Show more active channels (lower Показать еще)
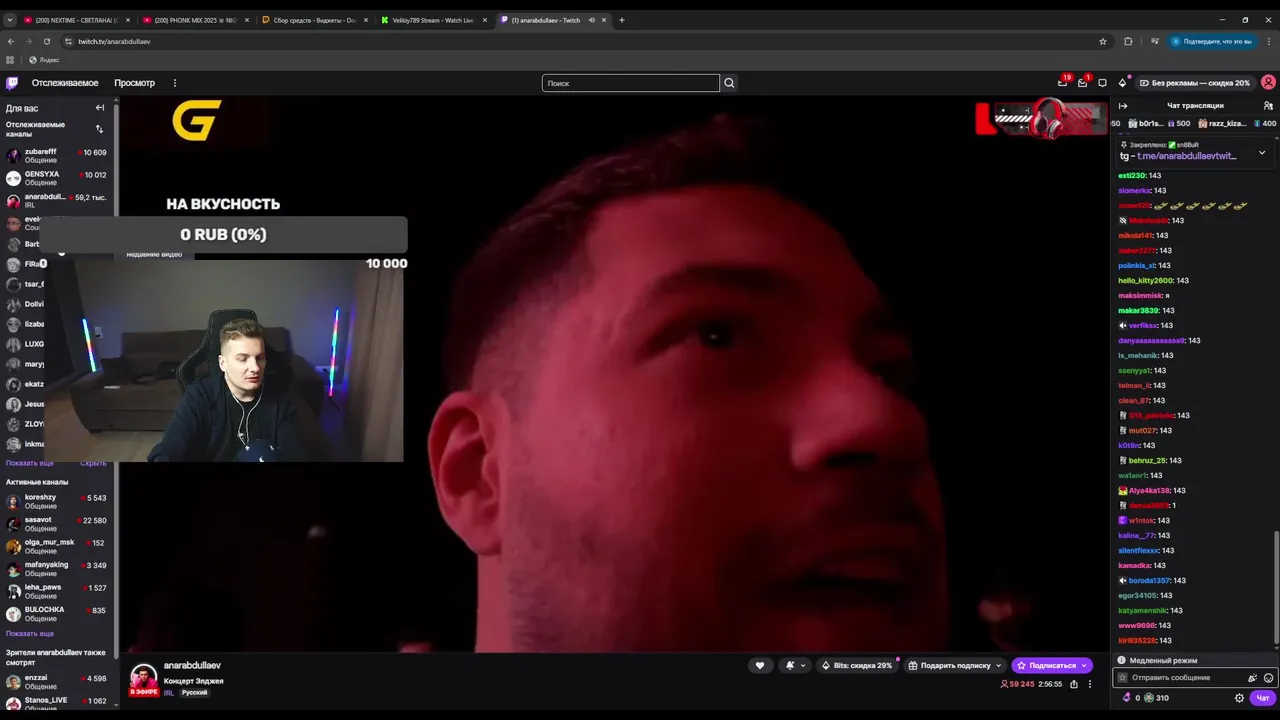Image resolution: width=1280 pixels, height=720 pixels. tap(30, 633)
